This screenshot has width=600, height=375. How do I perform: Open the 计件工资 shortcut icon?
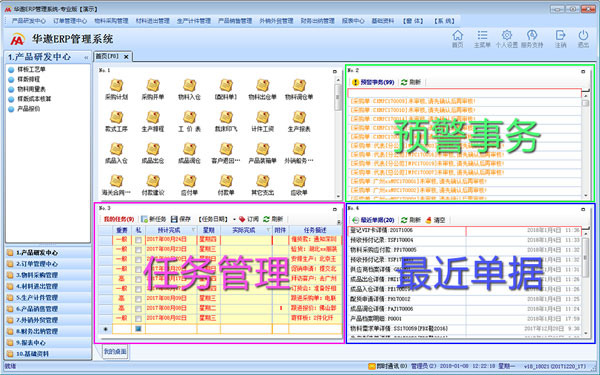[x=262, y=121]
